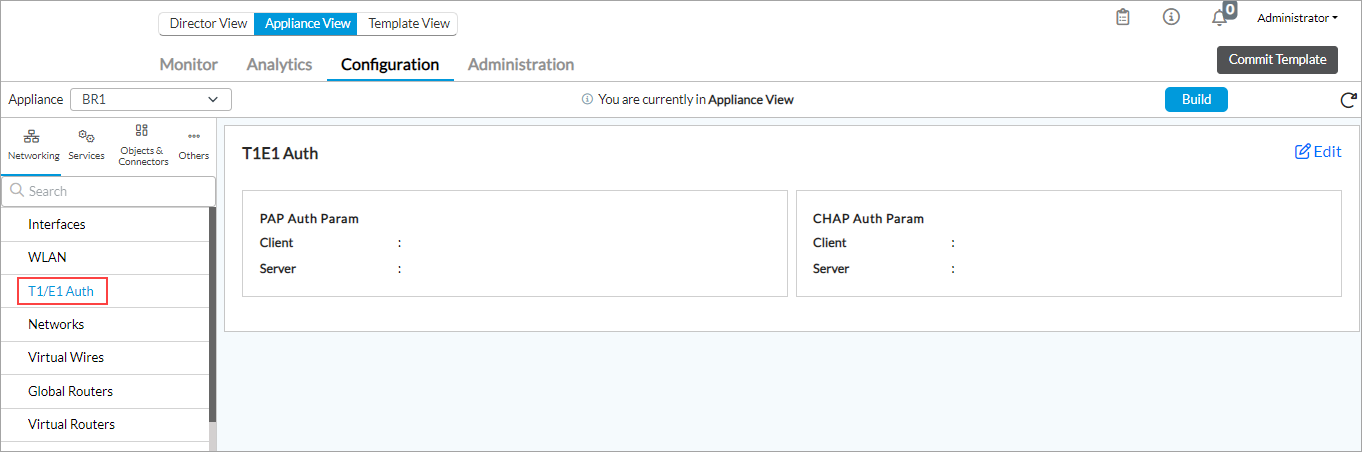Select Networks in the sidebar
1362x452 pixels.
tap(105, 324)
